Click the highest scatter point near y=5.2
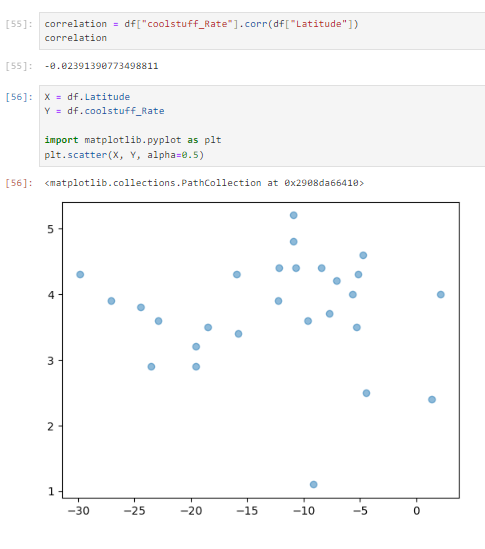The width and height of the screenshot is (485, 549). (293, 215)
